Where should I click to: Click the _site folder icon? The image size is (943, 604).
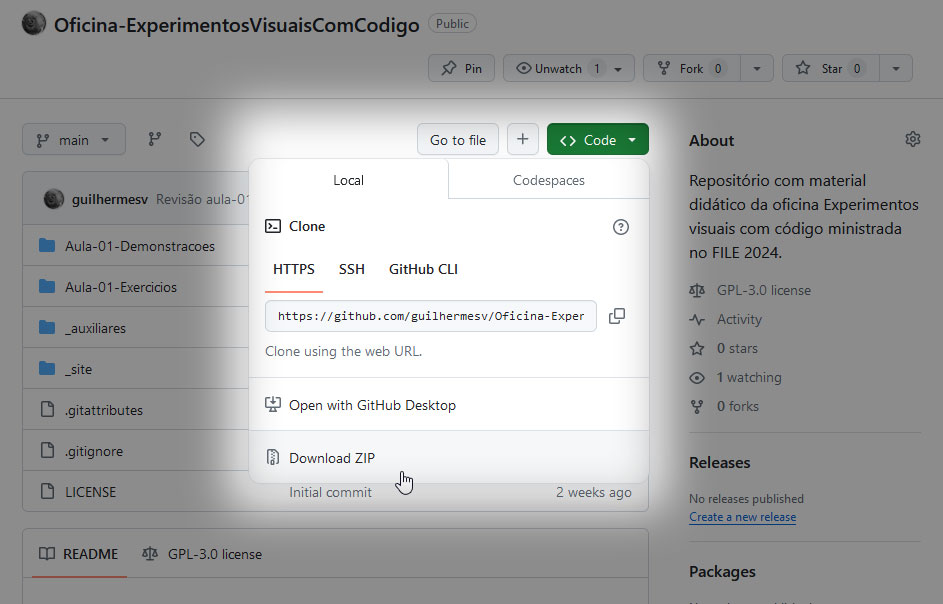coord(47,368)
